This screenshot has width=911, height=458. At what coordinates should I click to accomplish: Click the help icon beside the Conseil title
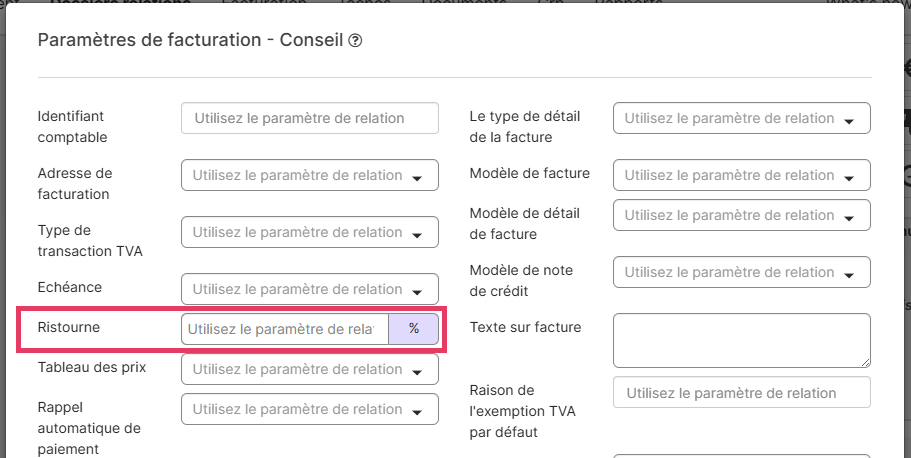click(x=355, y=41)
